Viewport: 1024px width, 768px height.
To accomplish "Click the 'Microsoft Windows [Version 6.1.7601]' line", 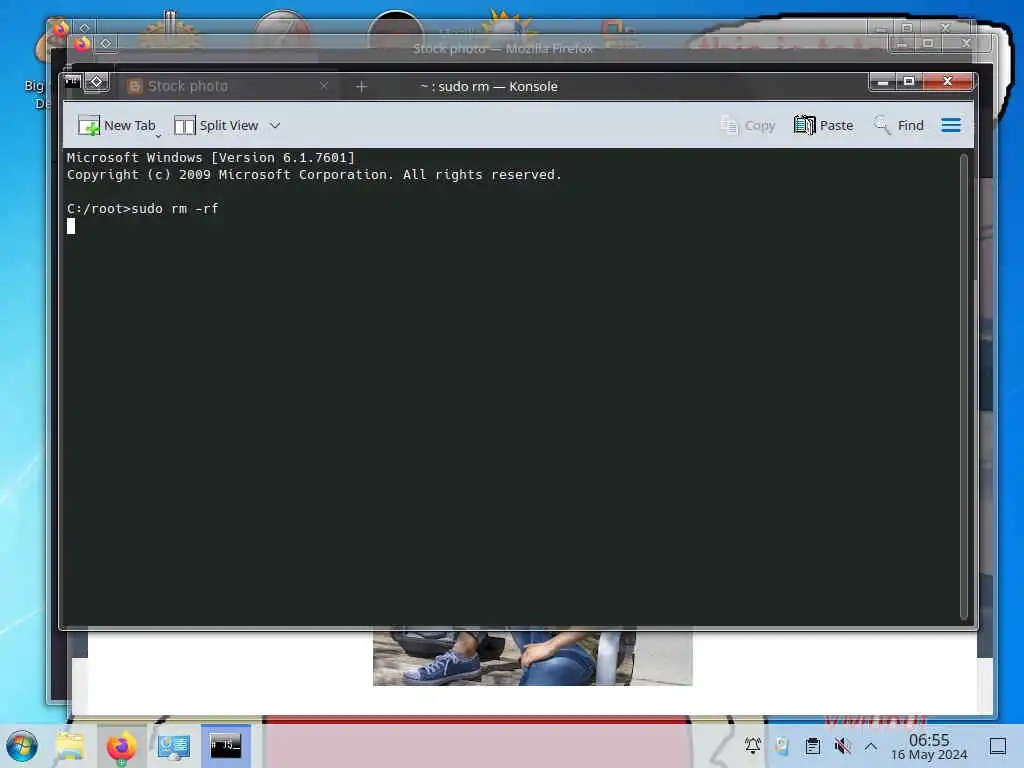I will pyautogui.click(x=210, y=157).
